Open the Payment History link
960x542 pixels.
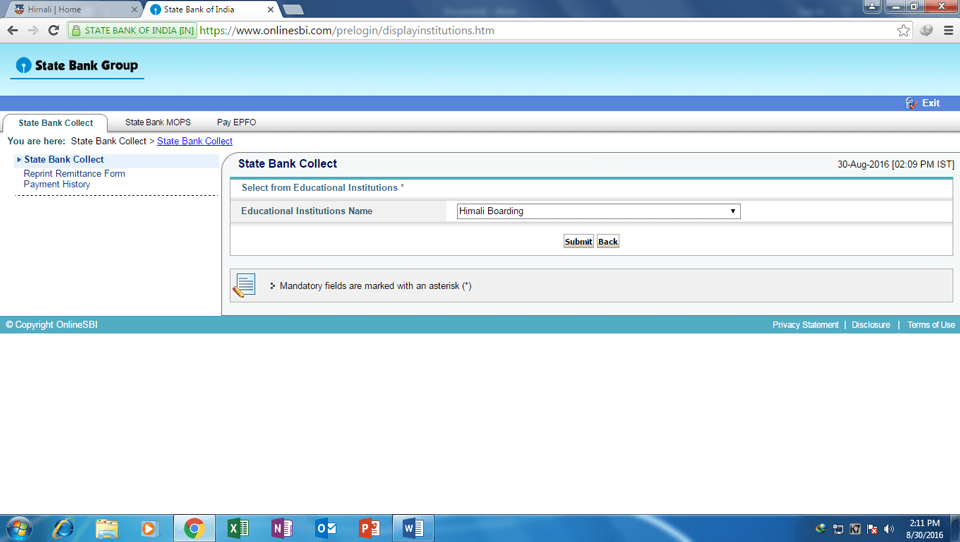click(x=56, y=184)
